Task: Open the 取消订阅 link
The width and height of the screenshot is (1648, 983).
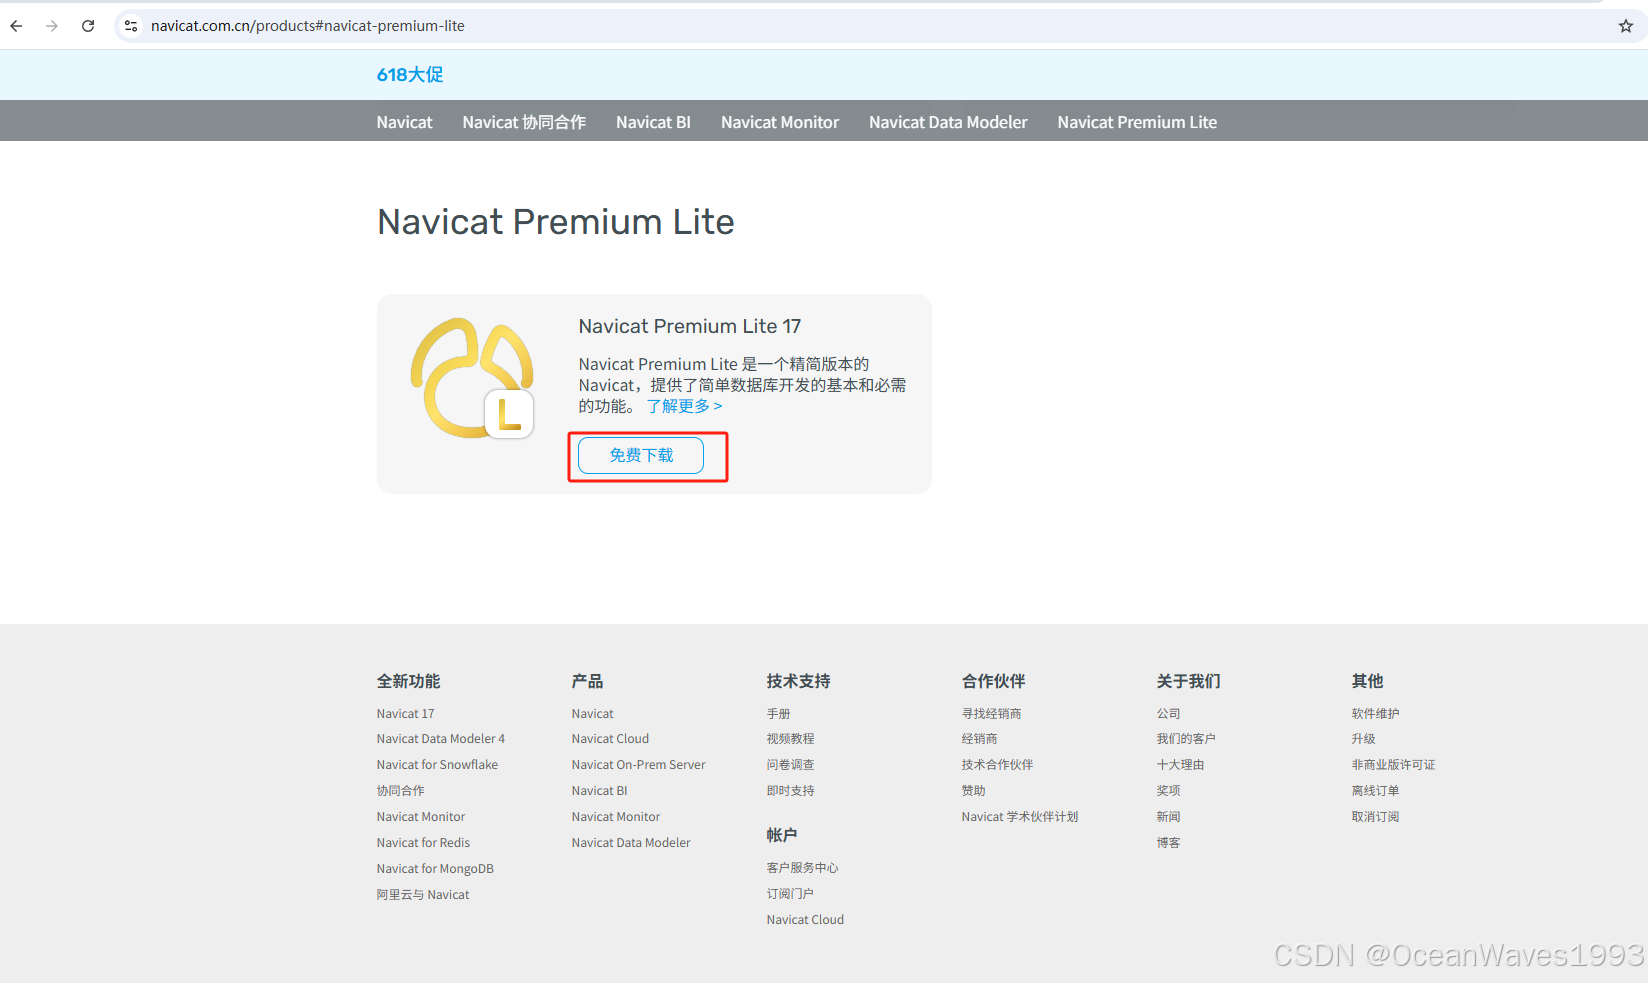Action: tap(1375, 817)
